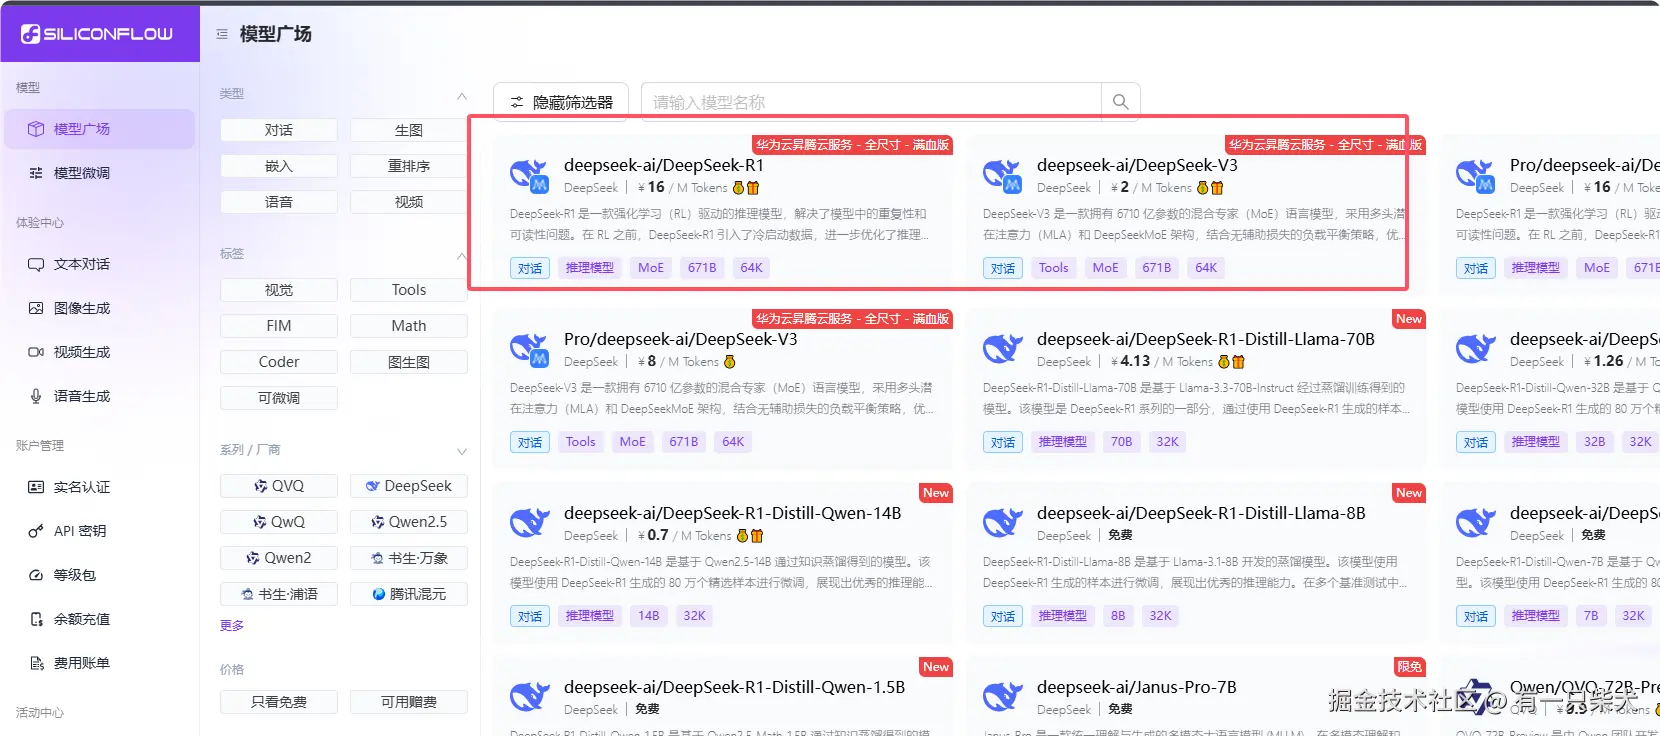1660x736 pixels.
Task: Click the whale logo on deepseek-ai/DeepSeek-V3 card
Action: [x=1002, y=175]
